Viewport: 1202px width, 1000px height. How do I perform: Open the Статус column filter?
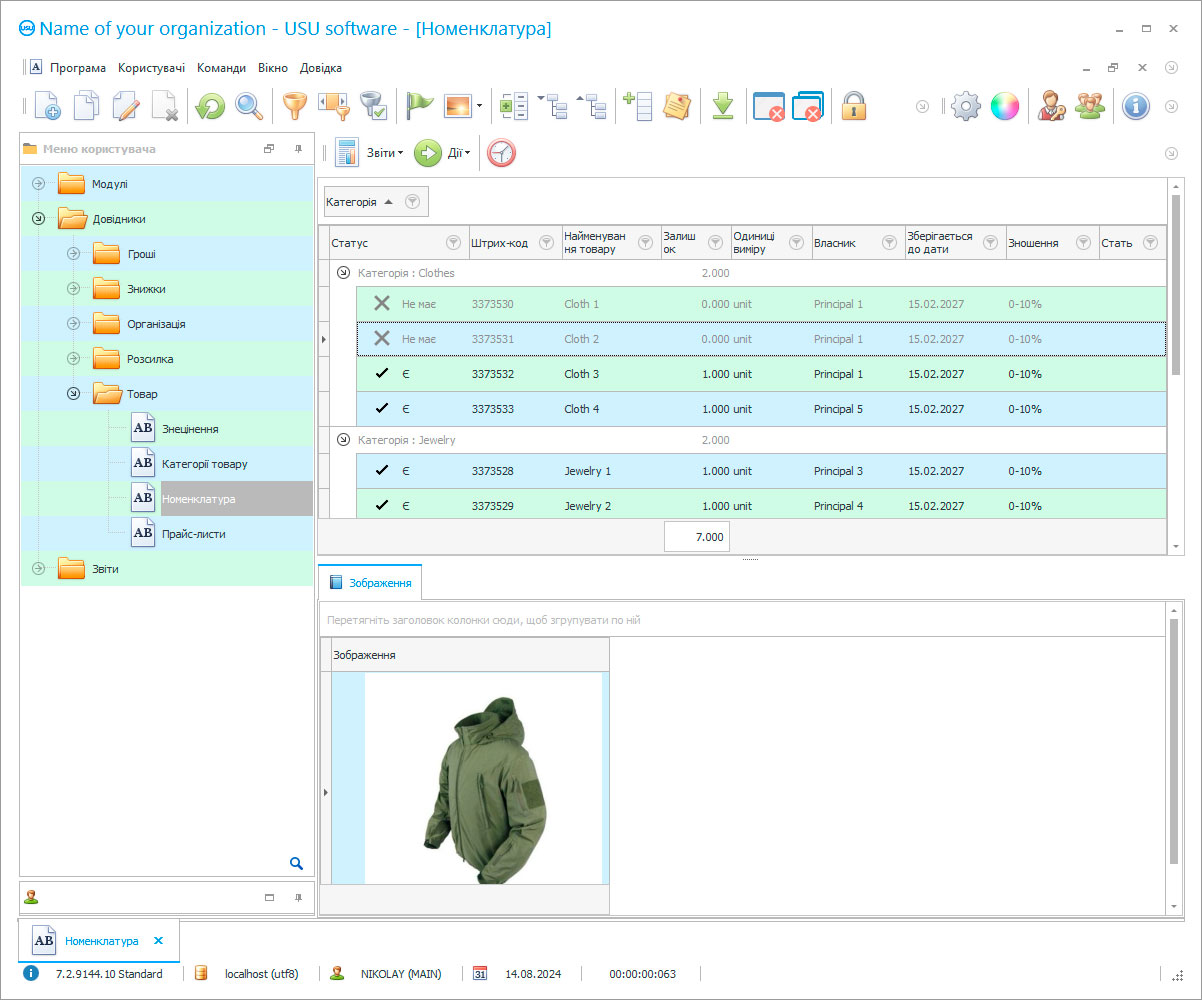(453, 243)
